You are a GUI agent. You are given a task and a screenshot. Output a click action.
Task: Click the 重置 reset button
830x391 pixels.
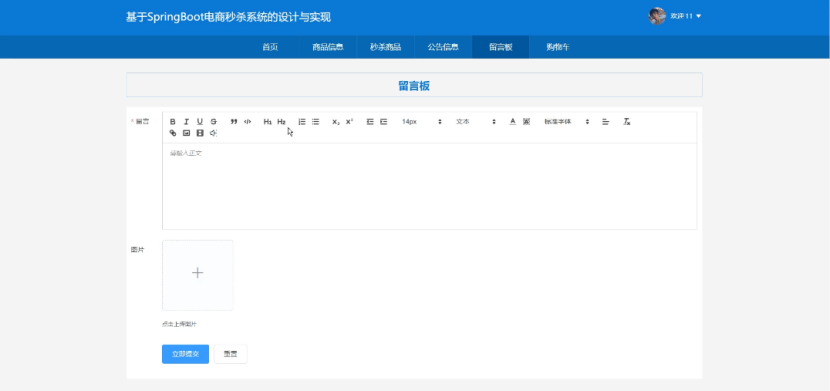coord(230,354)
